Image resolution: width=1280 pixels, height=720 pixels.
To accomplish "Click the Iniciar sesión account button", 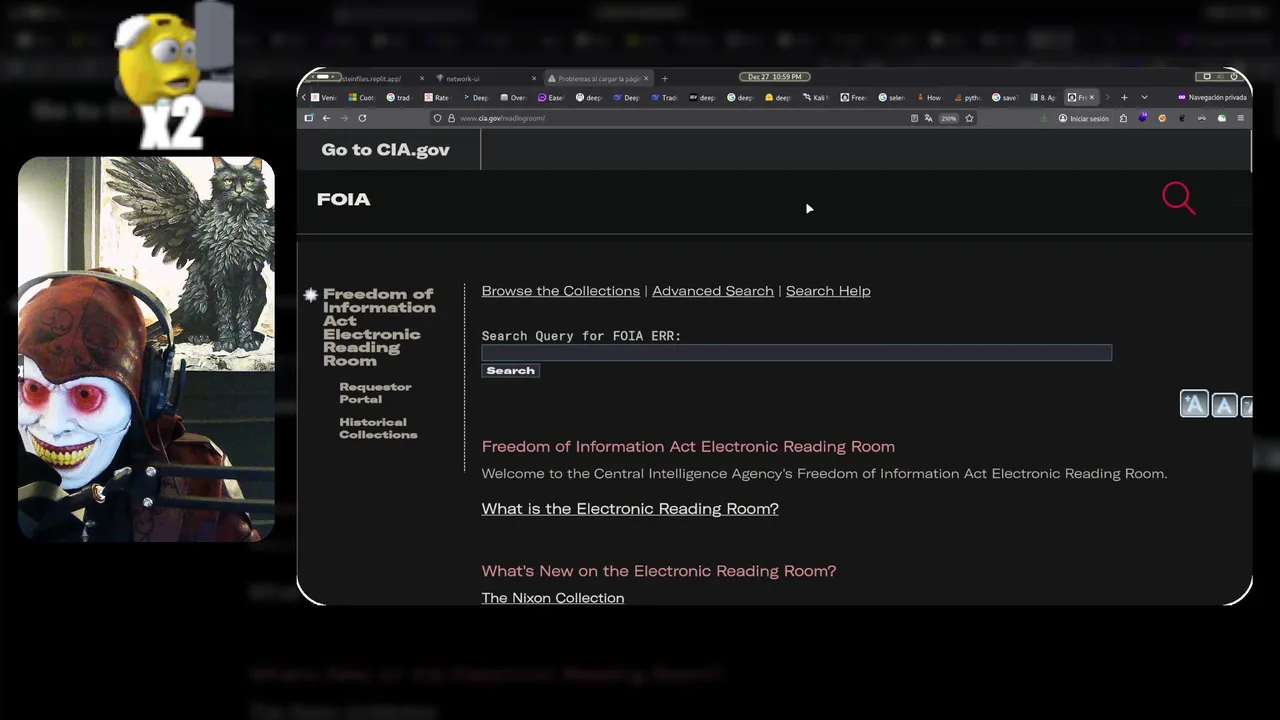I will coord(1084,118).
